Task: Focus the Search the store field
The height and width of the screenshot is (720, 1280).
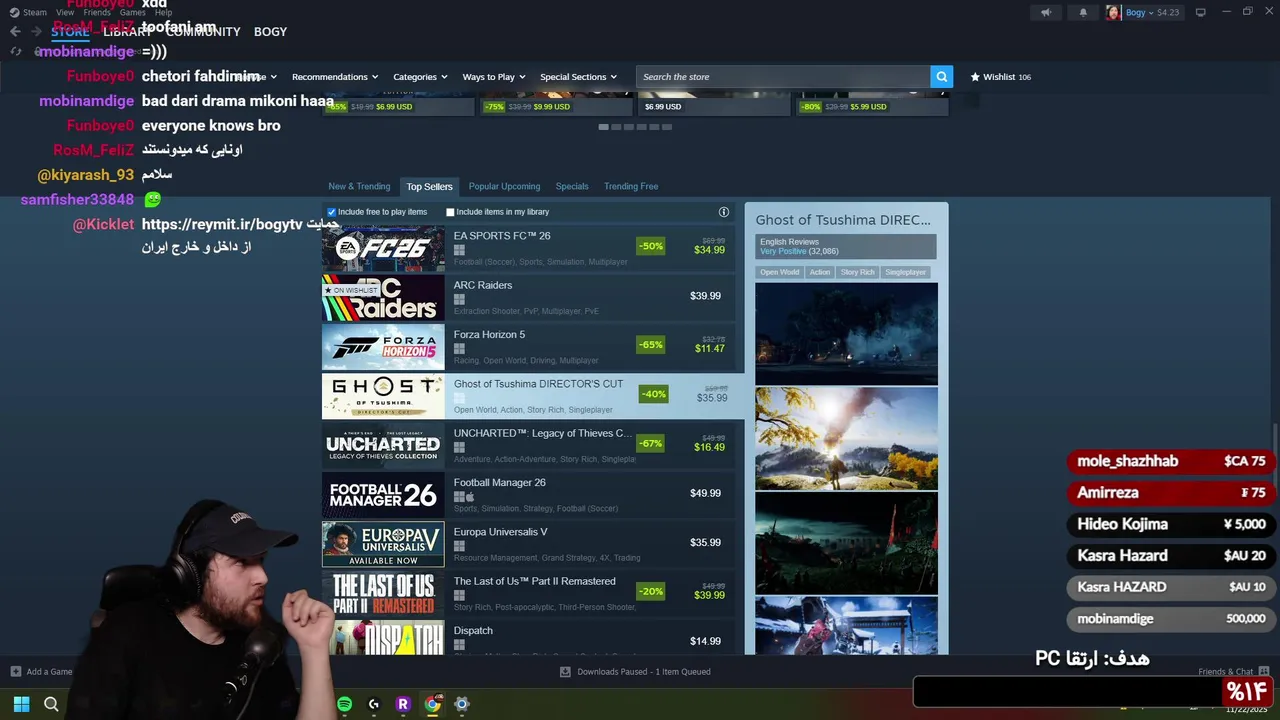Action: (x=783, y=77)
